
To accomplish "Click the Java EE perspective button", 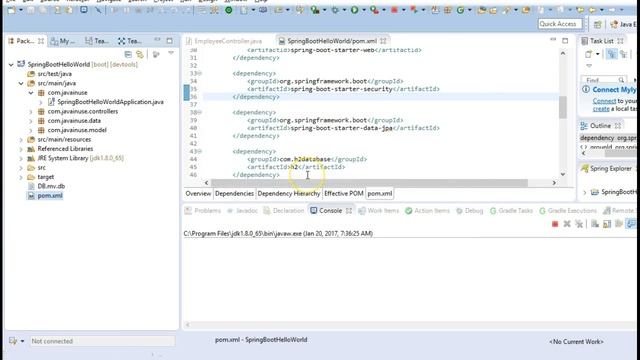I will [x=624, y=24].
